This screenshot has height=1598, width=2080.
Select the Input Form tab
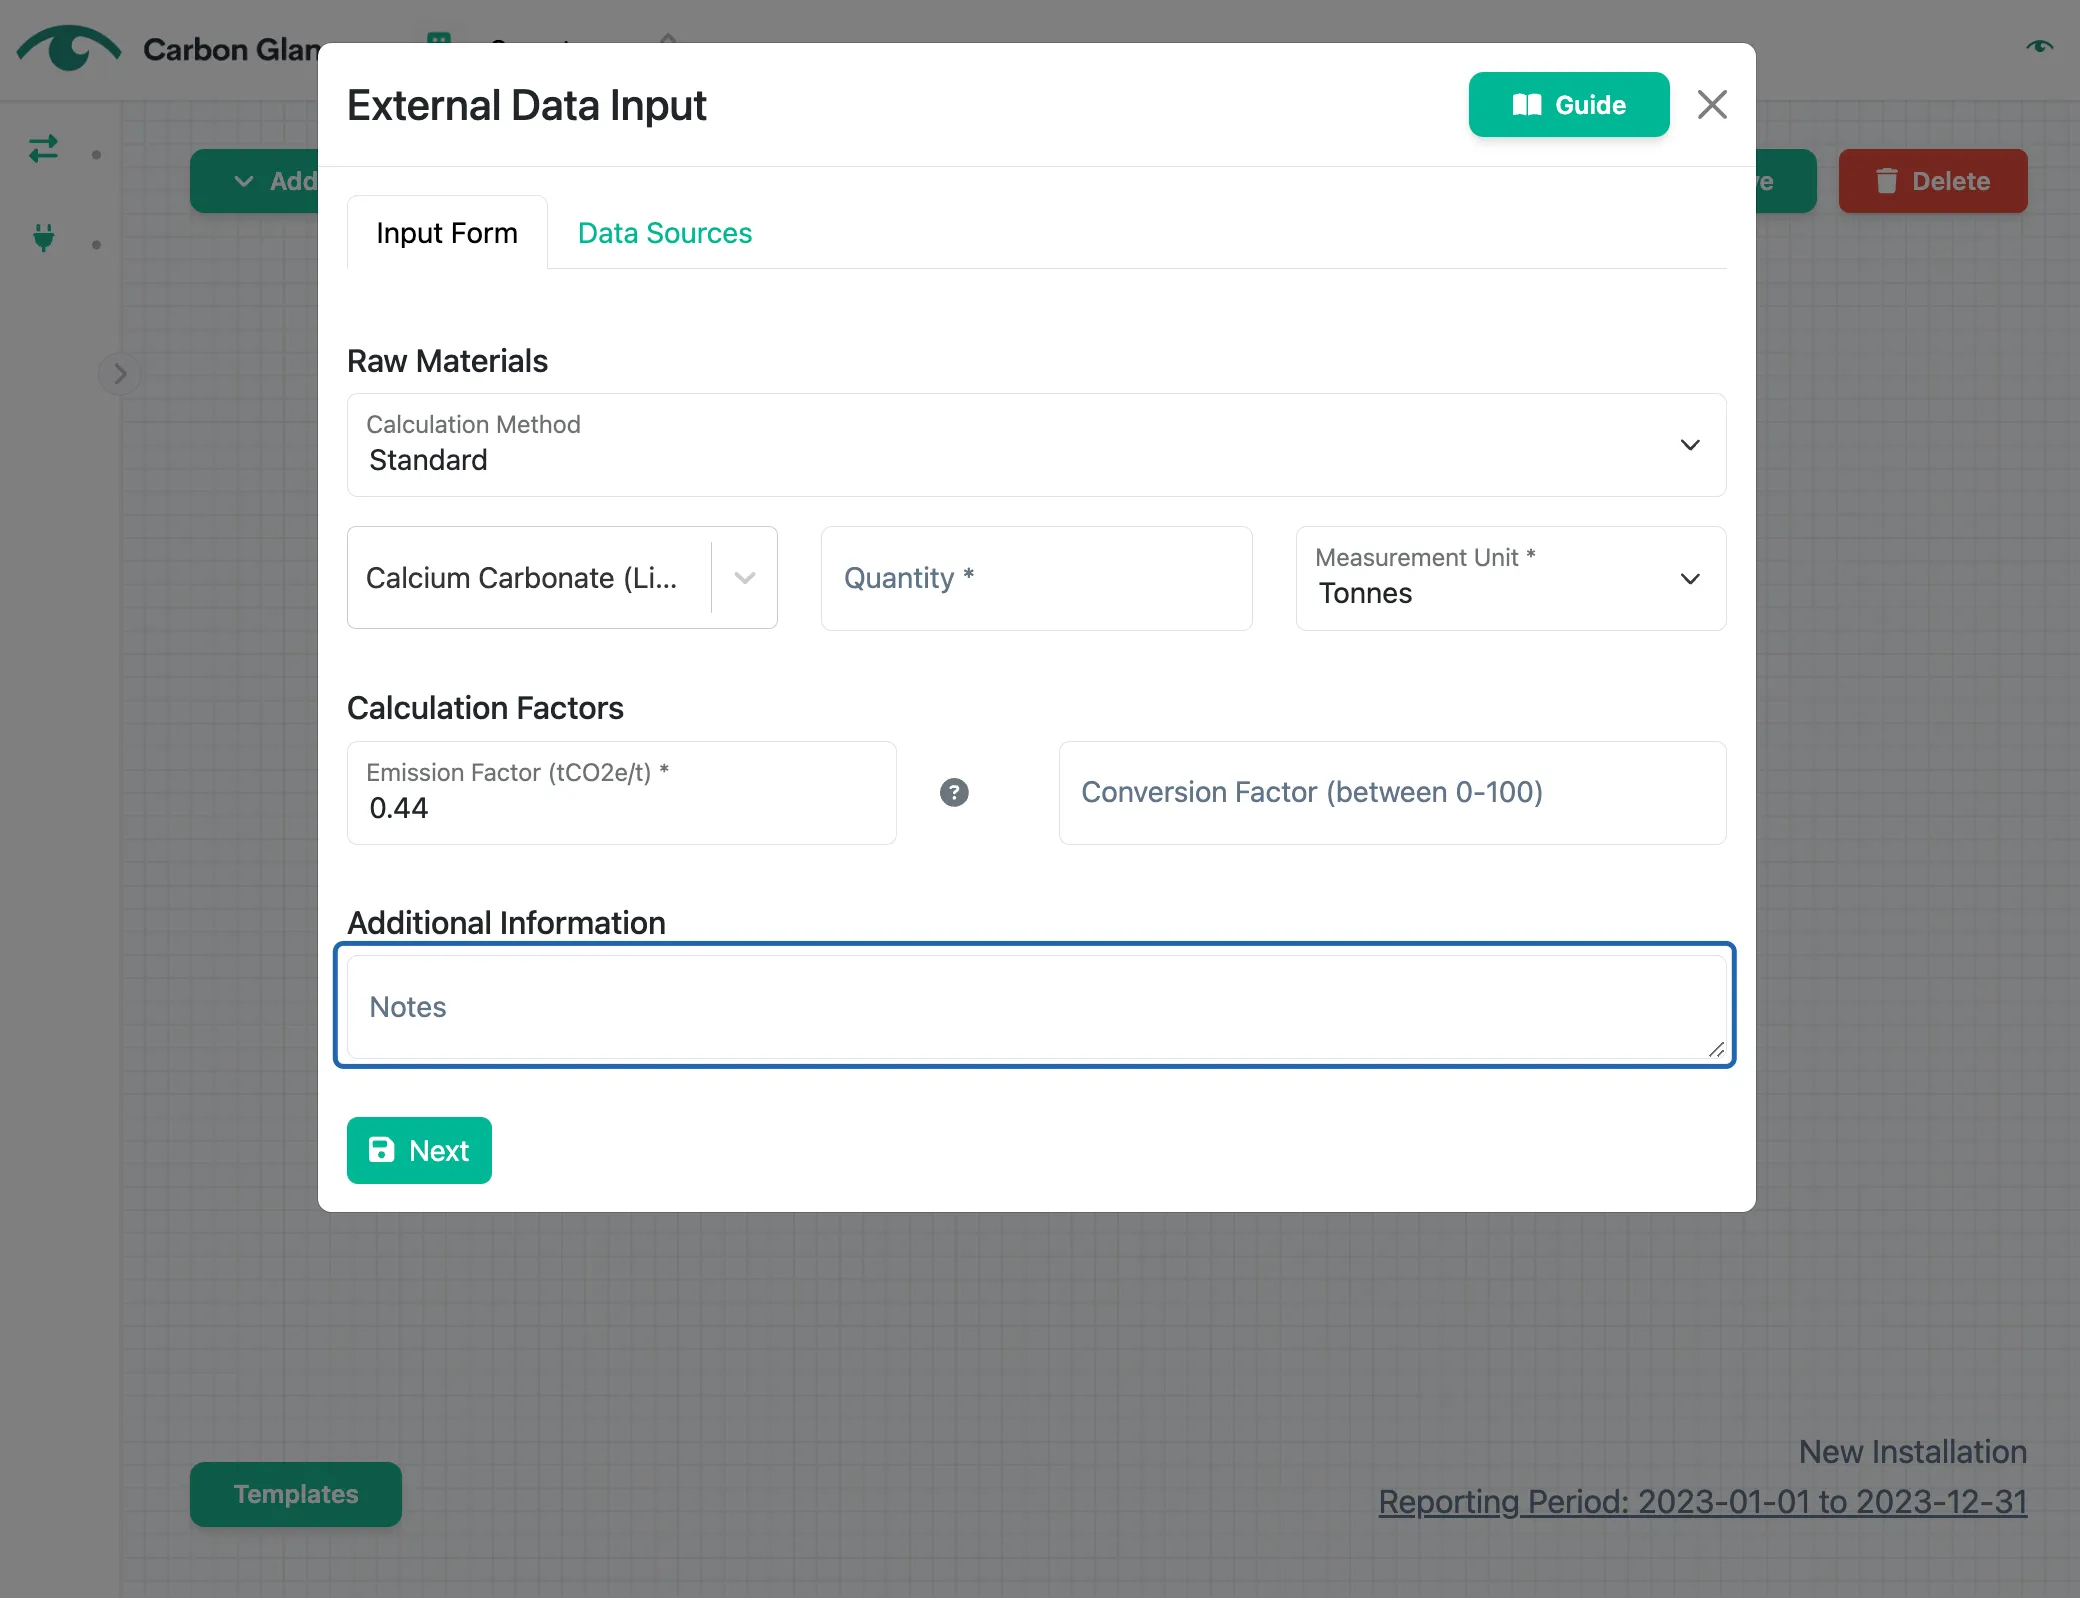(x=447, y=233)
